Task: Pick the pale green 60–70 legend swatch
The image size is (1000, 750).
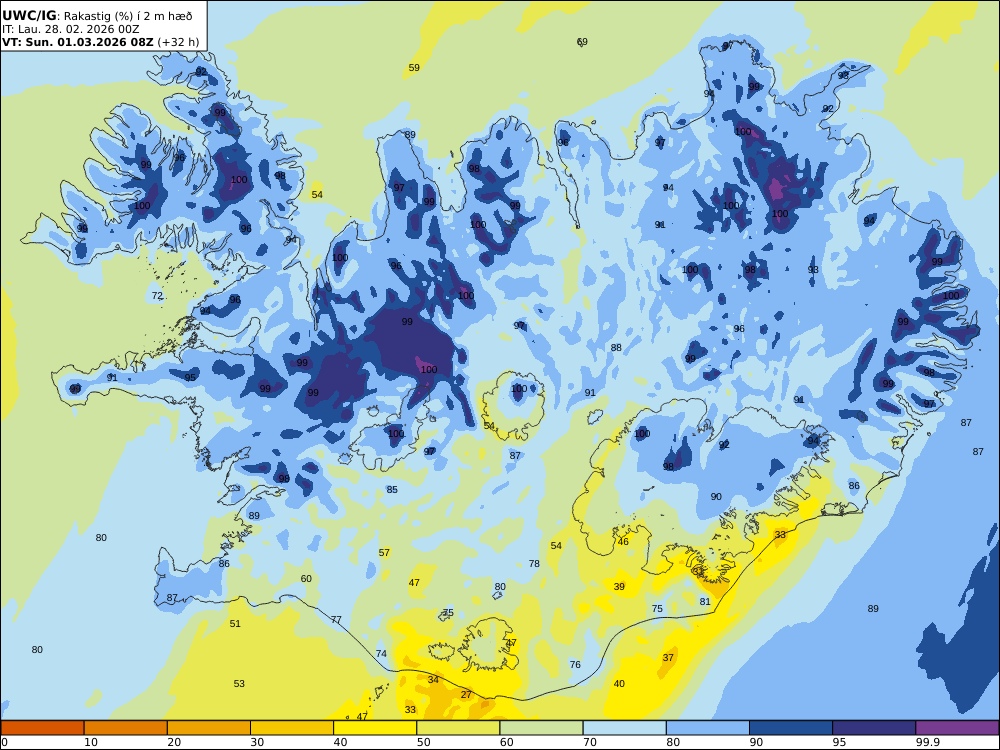Action: tap(541, 728)
